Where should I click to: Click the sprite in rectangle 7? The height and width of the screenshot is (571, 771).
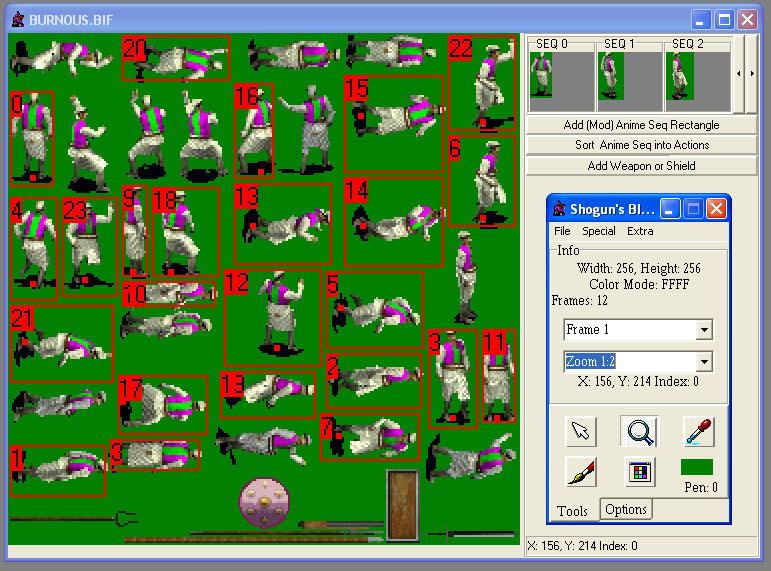click(370, 437)
